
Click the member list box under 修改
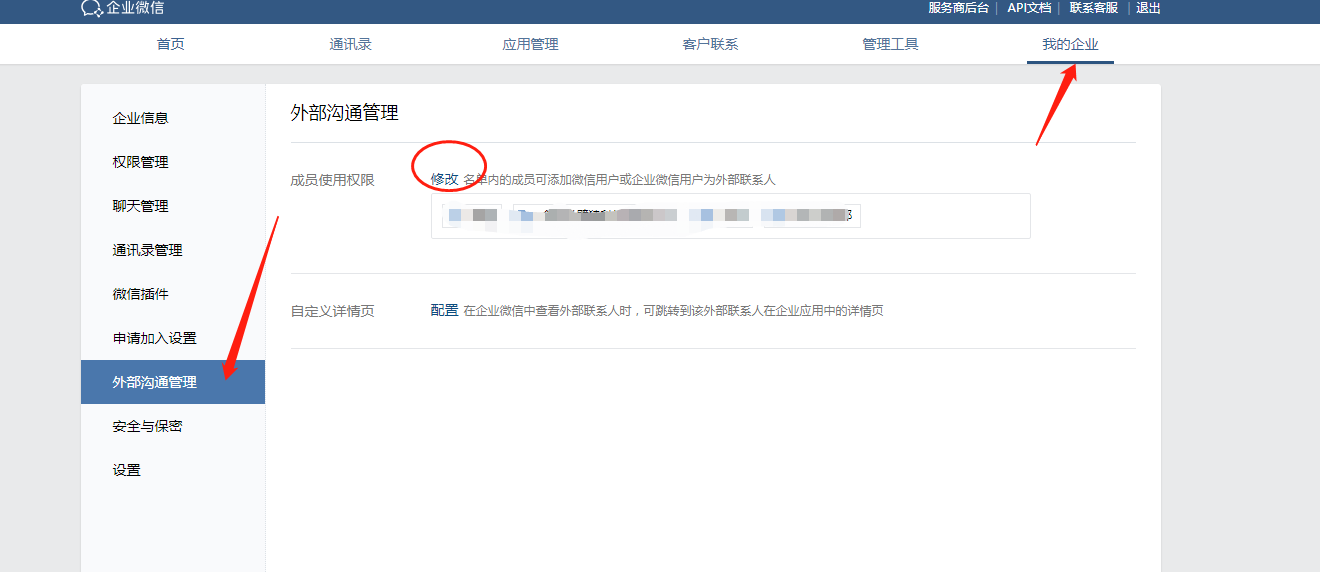pos(730,216)
